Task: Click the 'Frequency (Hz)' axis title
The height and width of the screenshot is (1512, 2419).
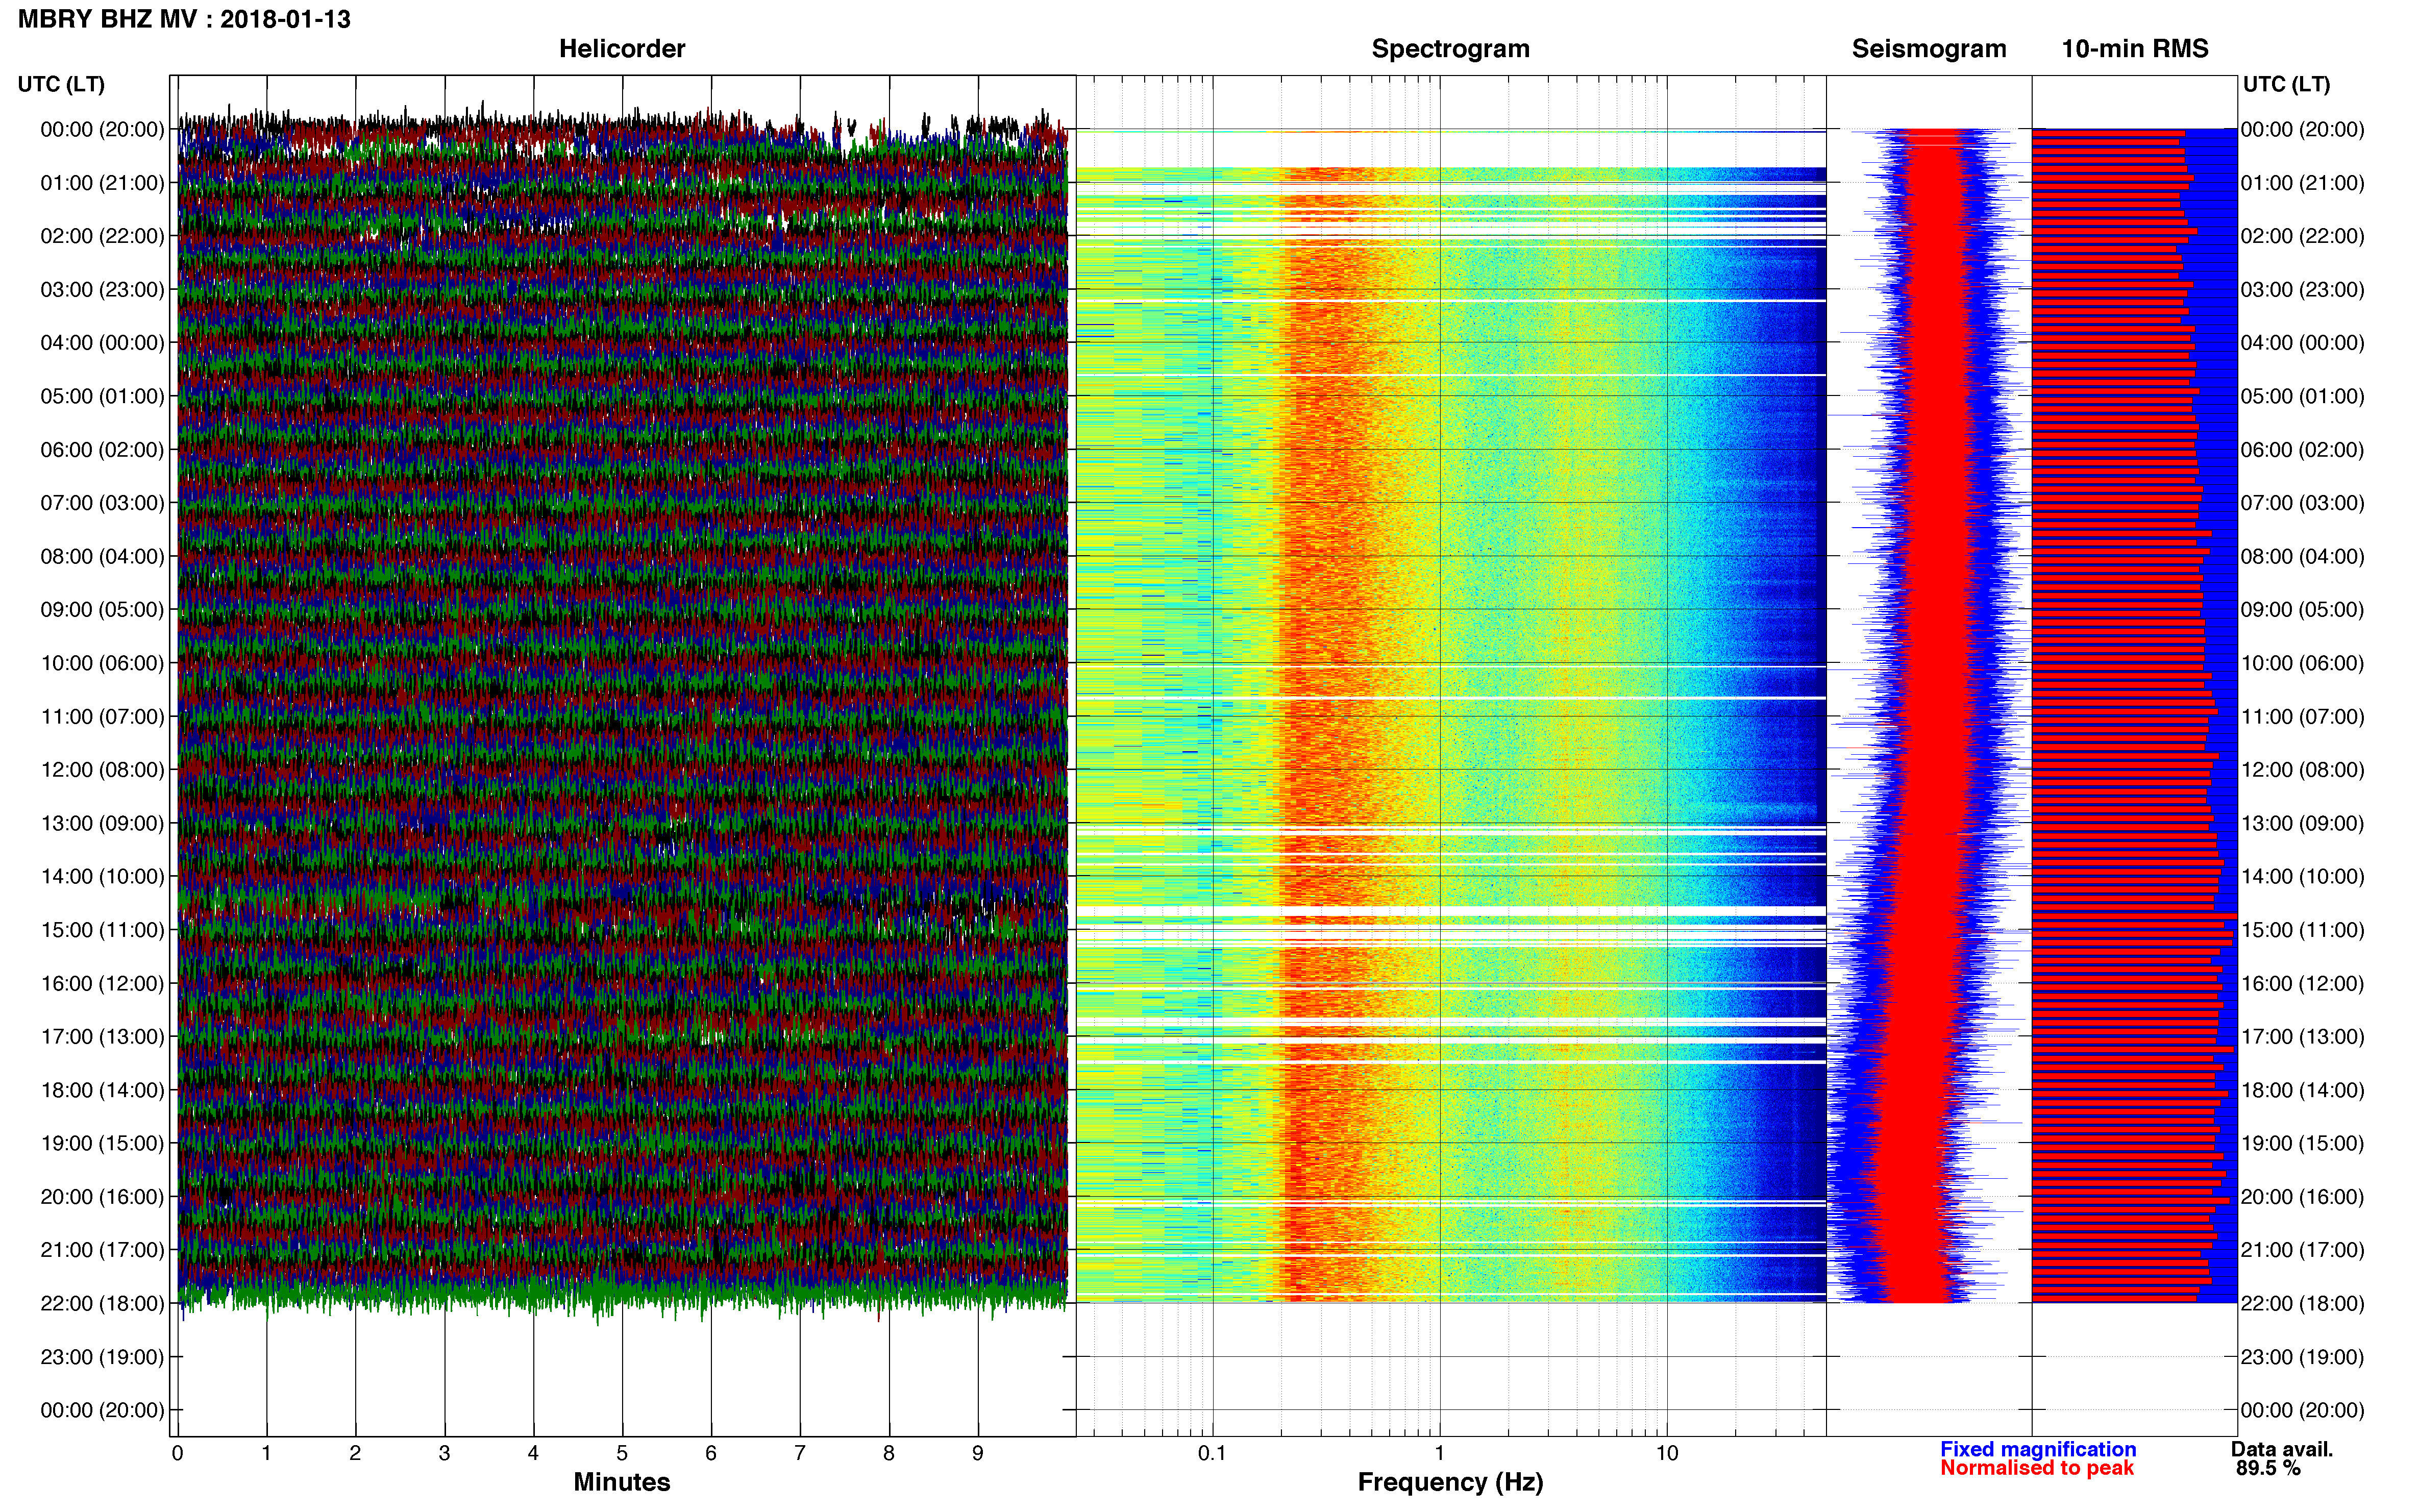Action: point(1450,1482)
